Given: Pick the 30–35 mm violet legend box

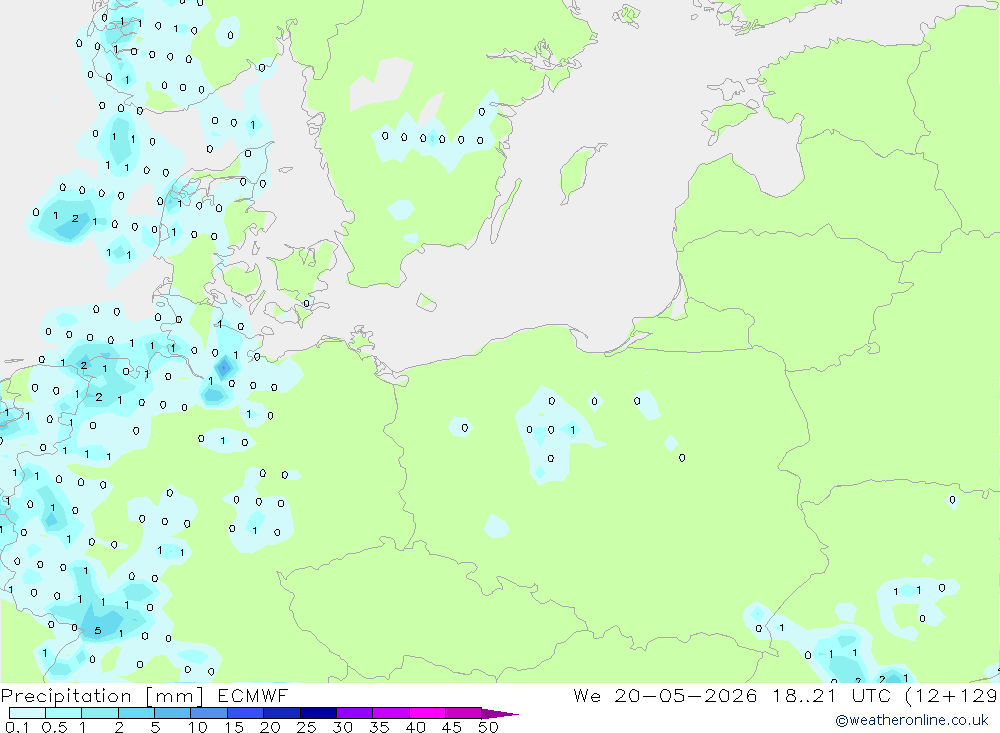Looking at the screenshot, I should [354, 713].
